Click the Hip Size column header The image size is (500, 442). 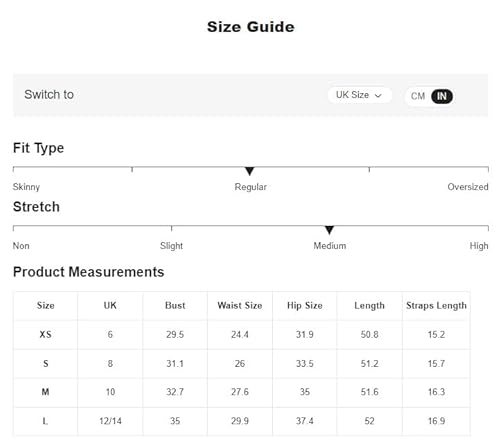[x=305, y=305]
